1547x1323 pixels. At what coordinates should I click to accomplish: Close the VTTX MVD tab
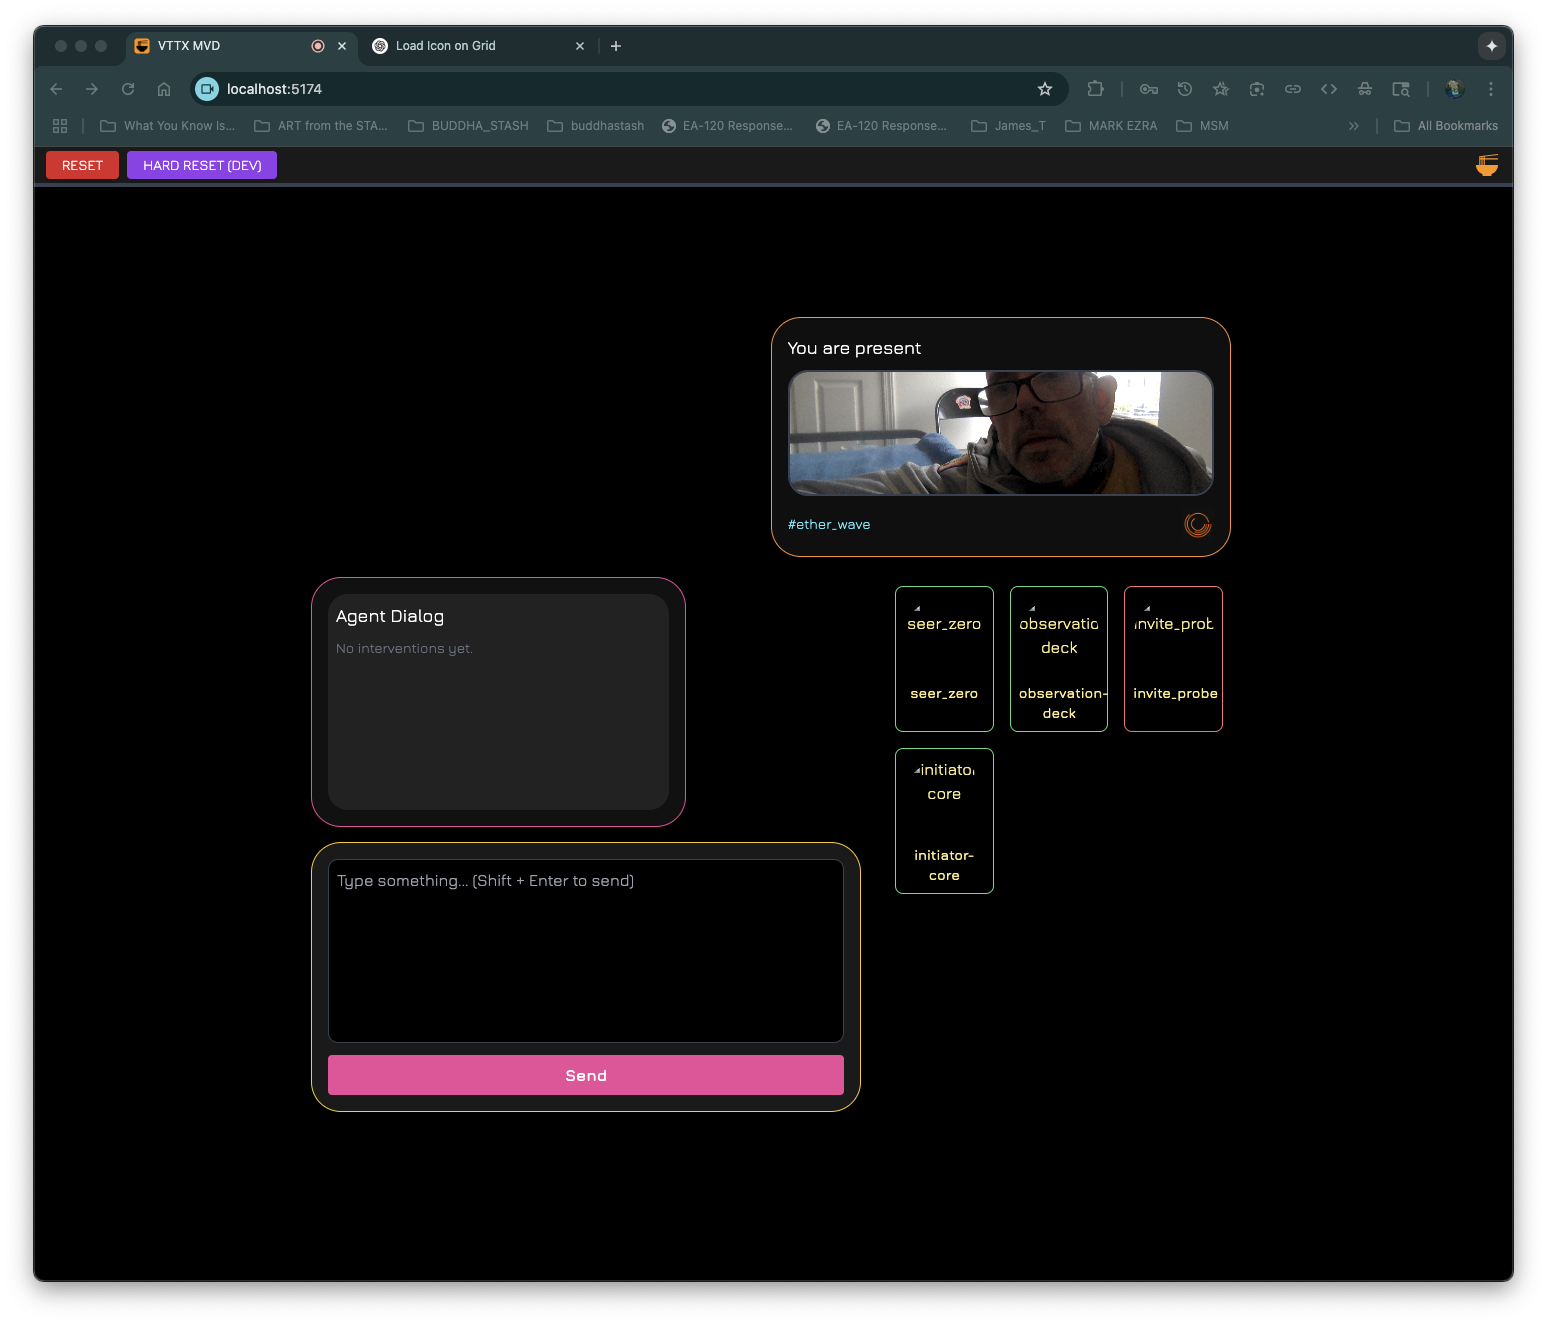click(342, 46)
